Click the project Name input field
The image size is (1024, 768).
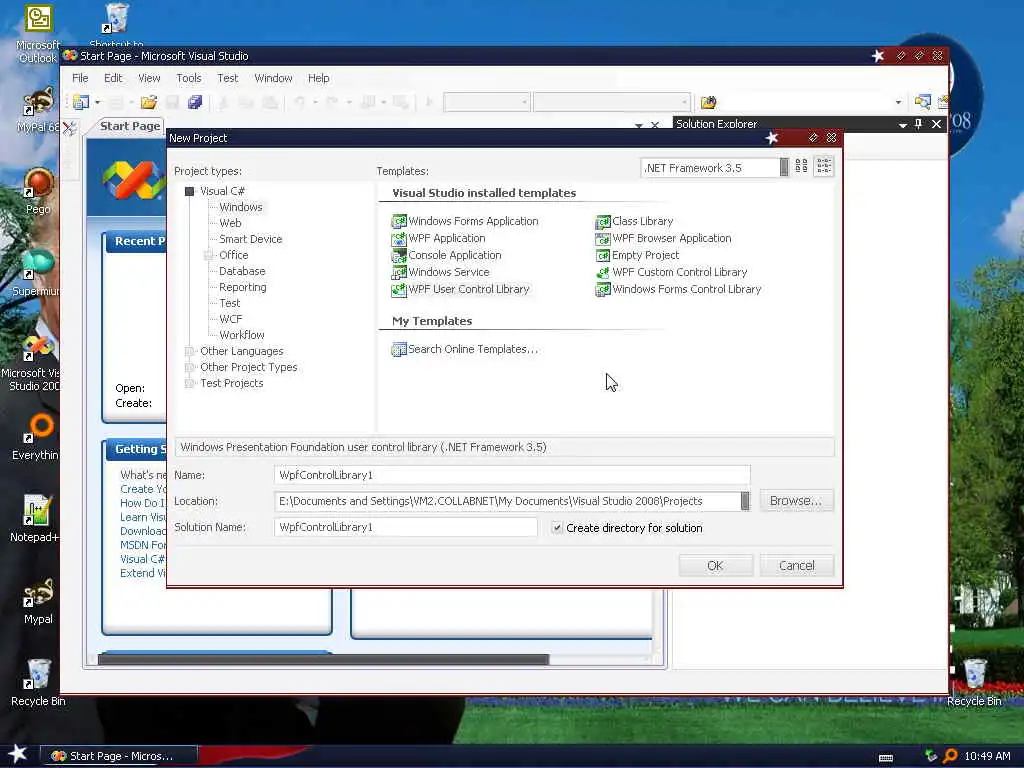click(512, 475)
